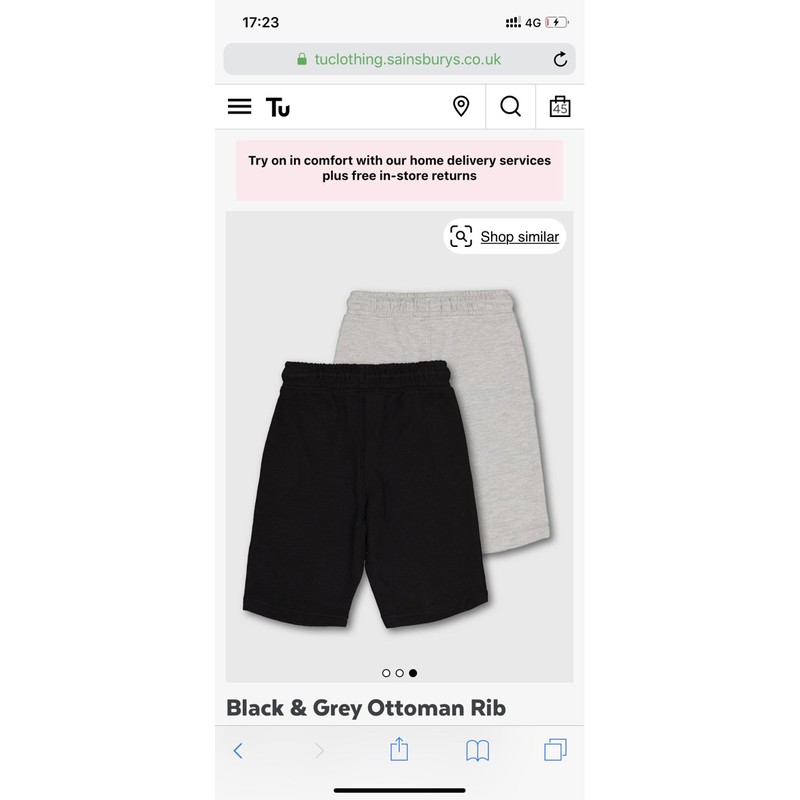
Task: Select third filled carousel dot
Action: pyautogui.click(x=413, y=673)
